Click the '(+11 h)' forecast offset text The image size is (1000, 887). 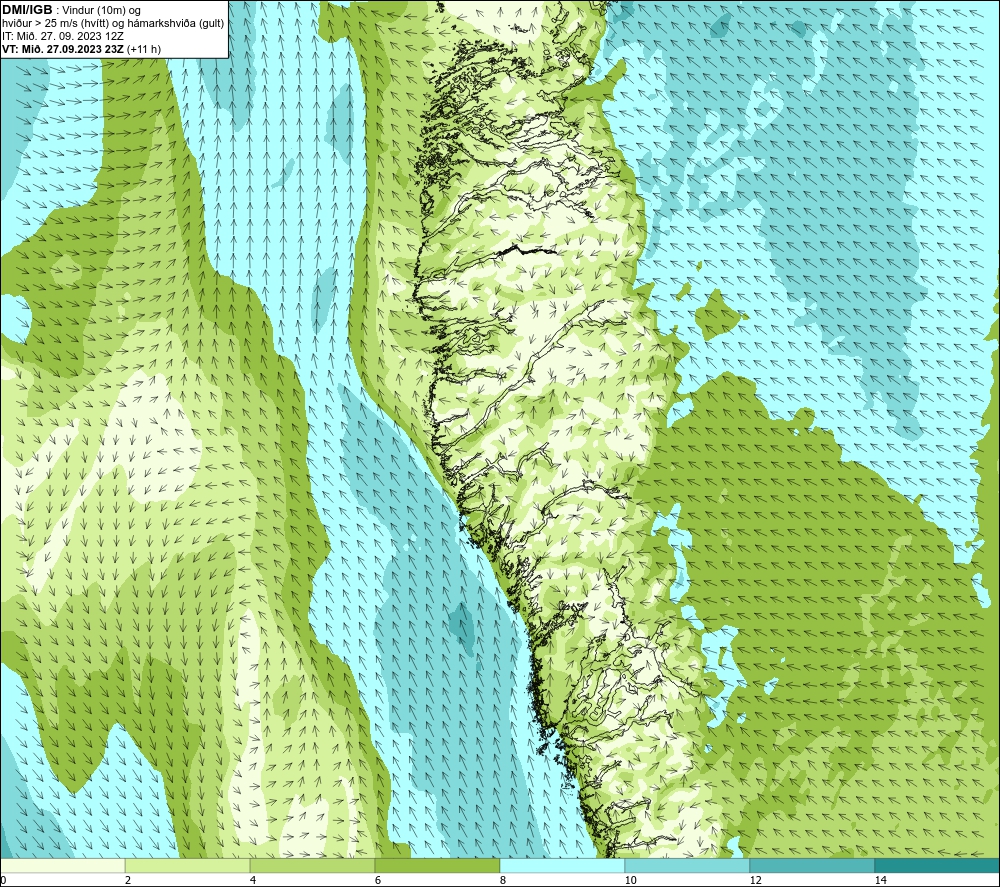[x=145, y=49]
